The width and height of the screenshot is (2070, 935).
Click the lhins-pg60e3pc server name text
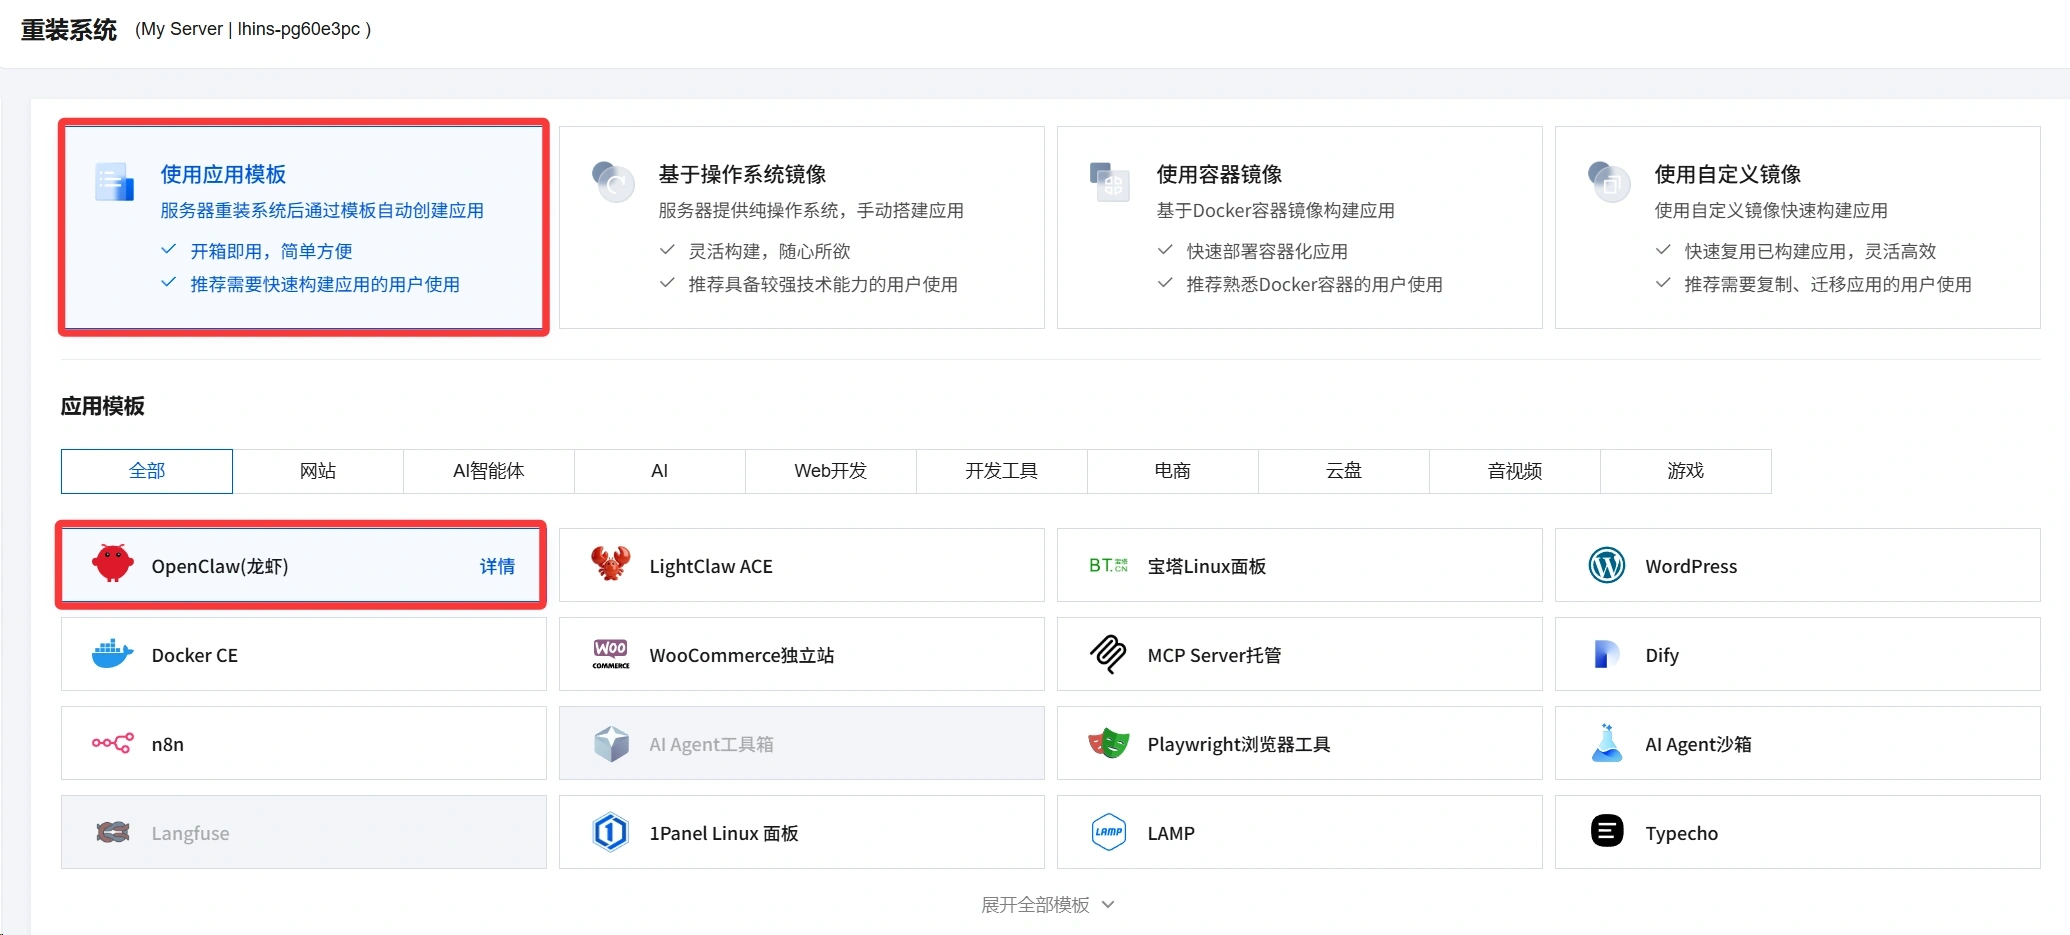[298, 29]
